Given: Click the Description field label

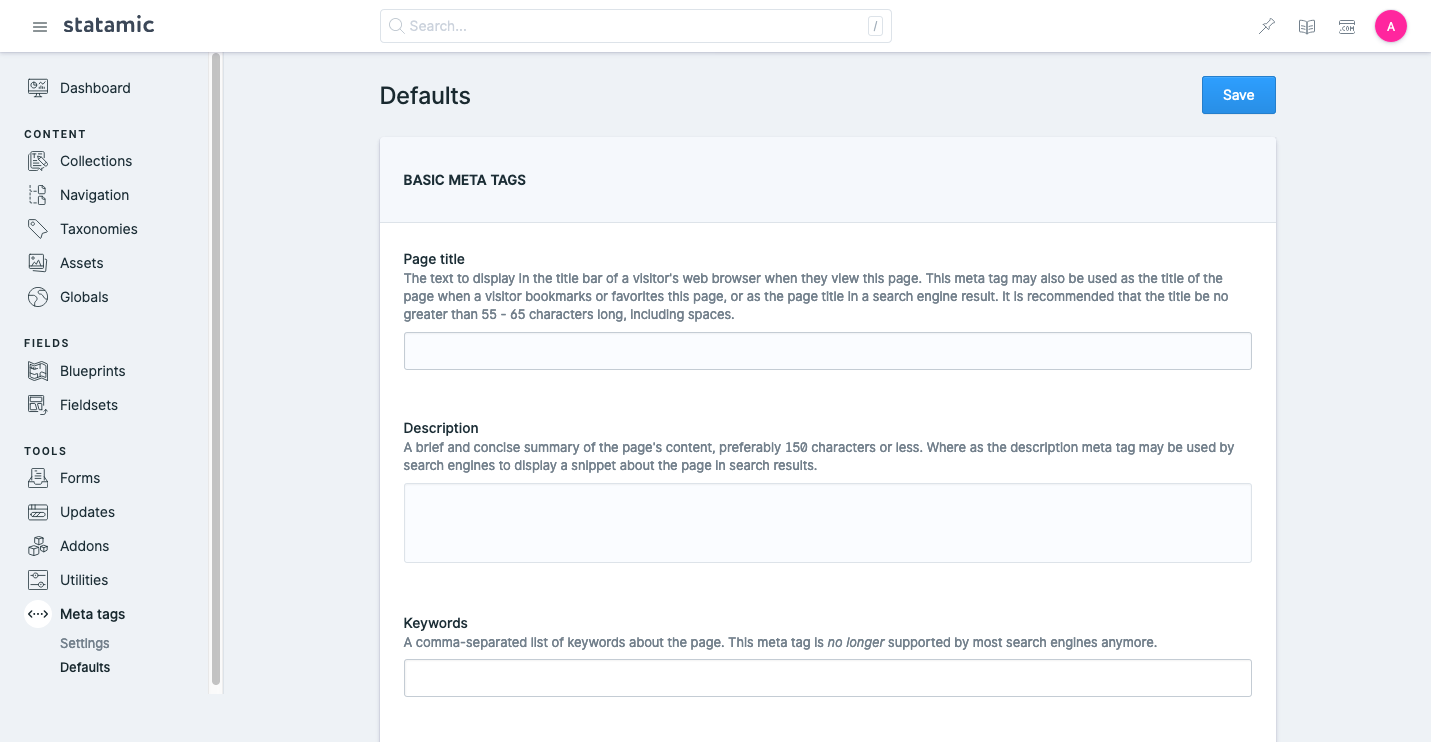Looking at the screenshot, I should pos(441,428).
